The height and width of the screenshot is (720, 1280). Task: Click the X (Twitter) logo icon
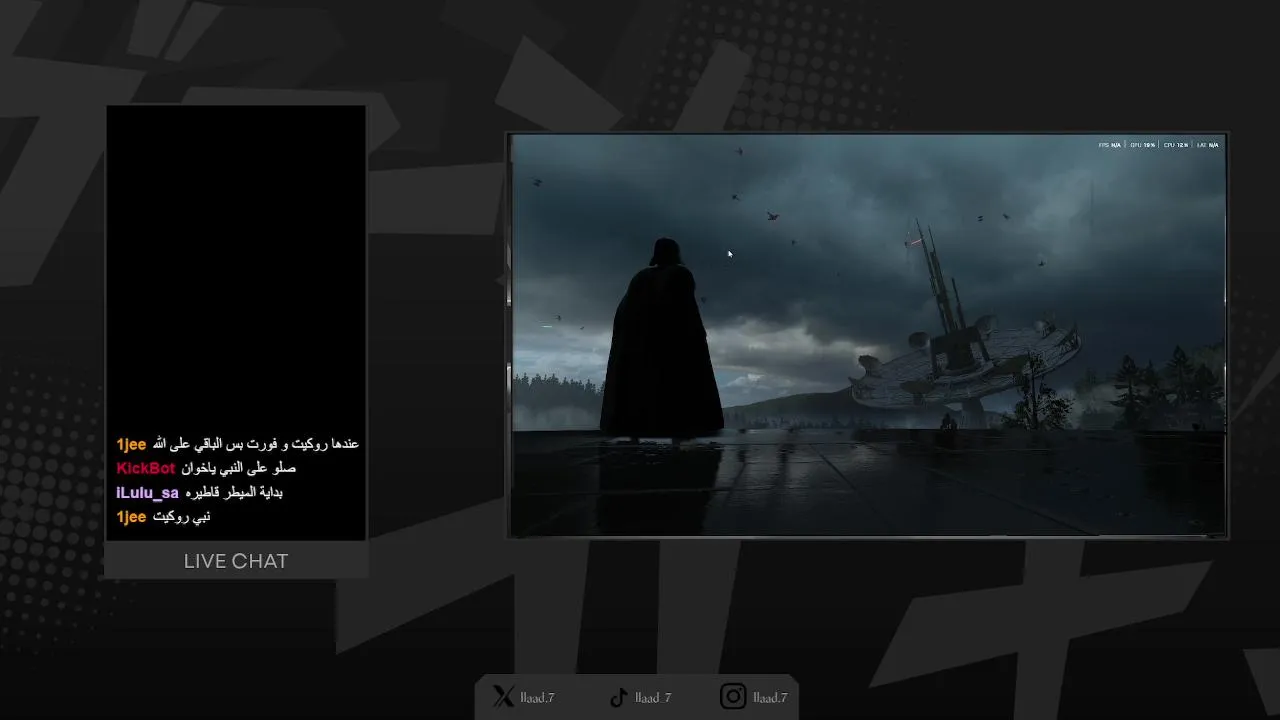[x=504, y=697]
